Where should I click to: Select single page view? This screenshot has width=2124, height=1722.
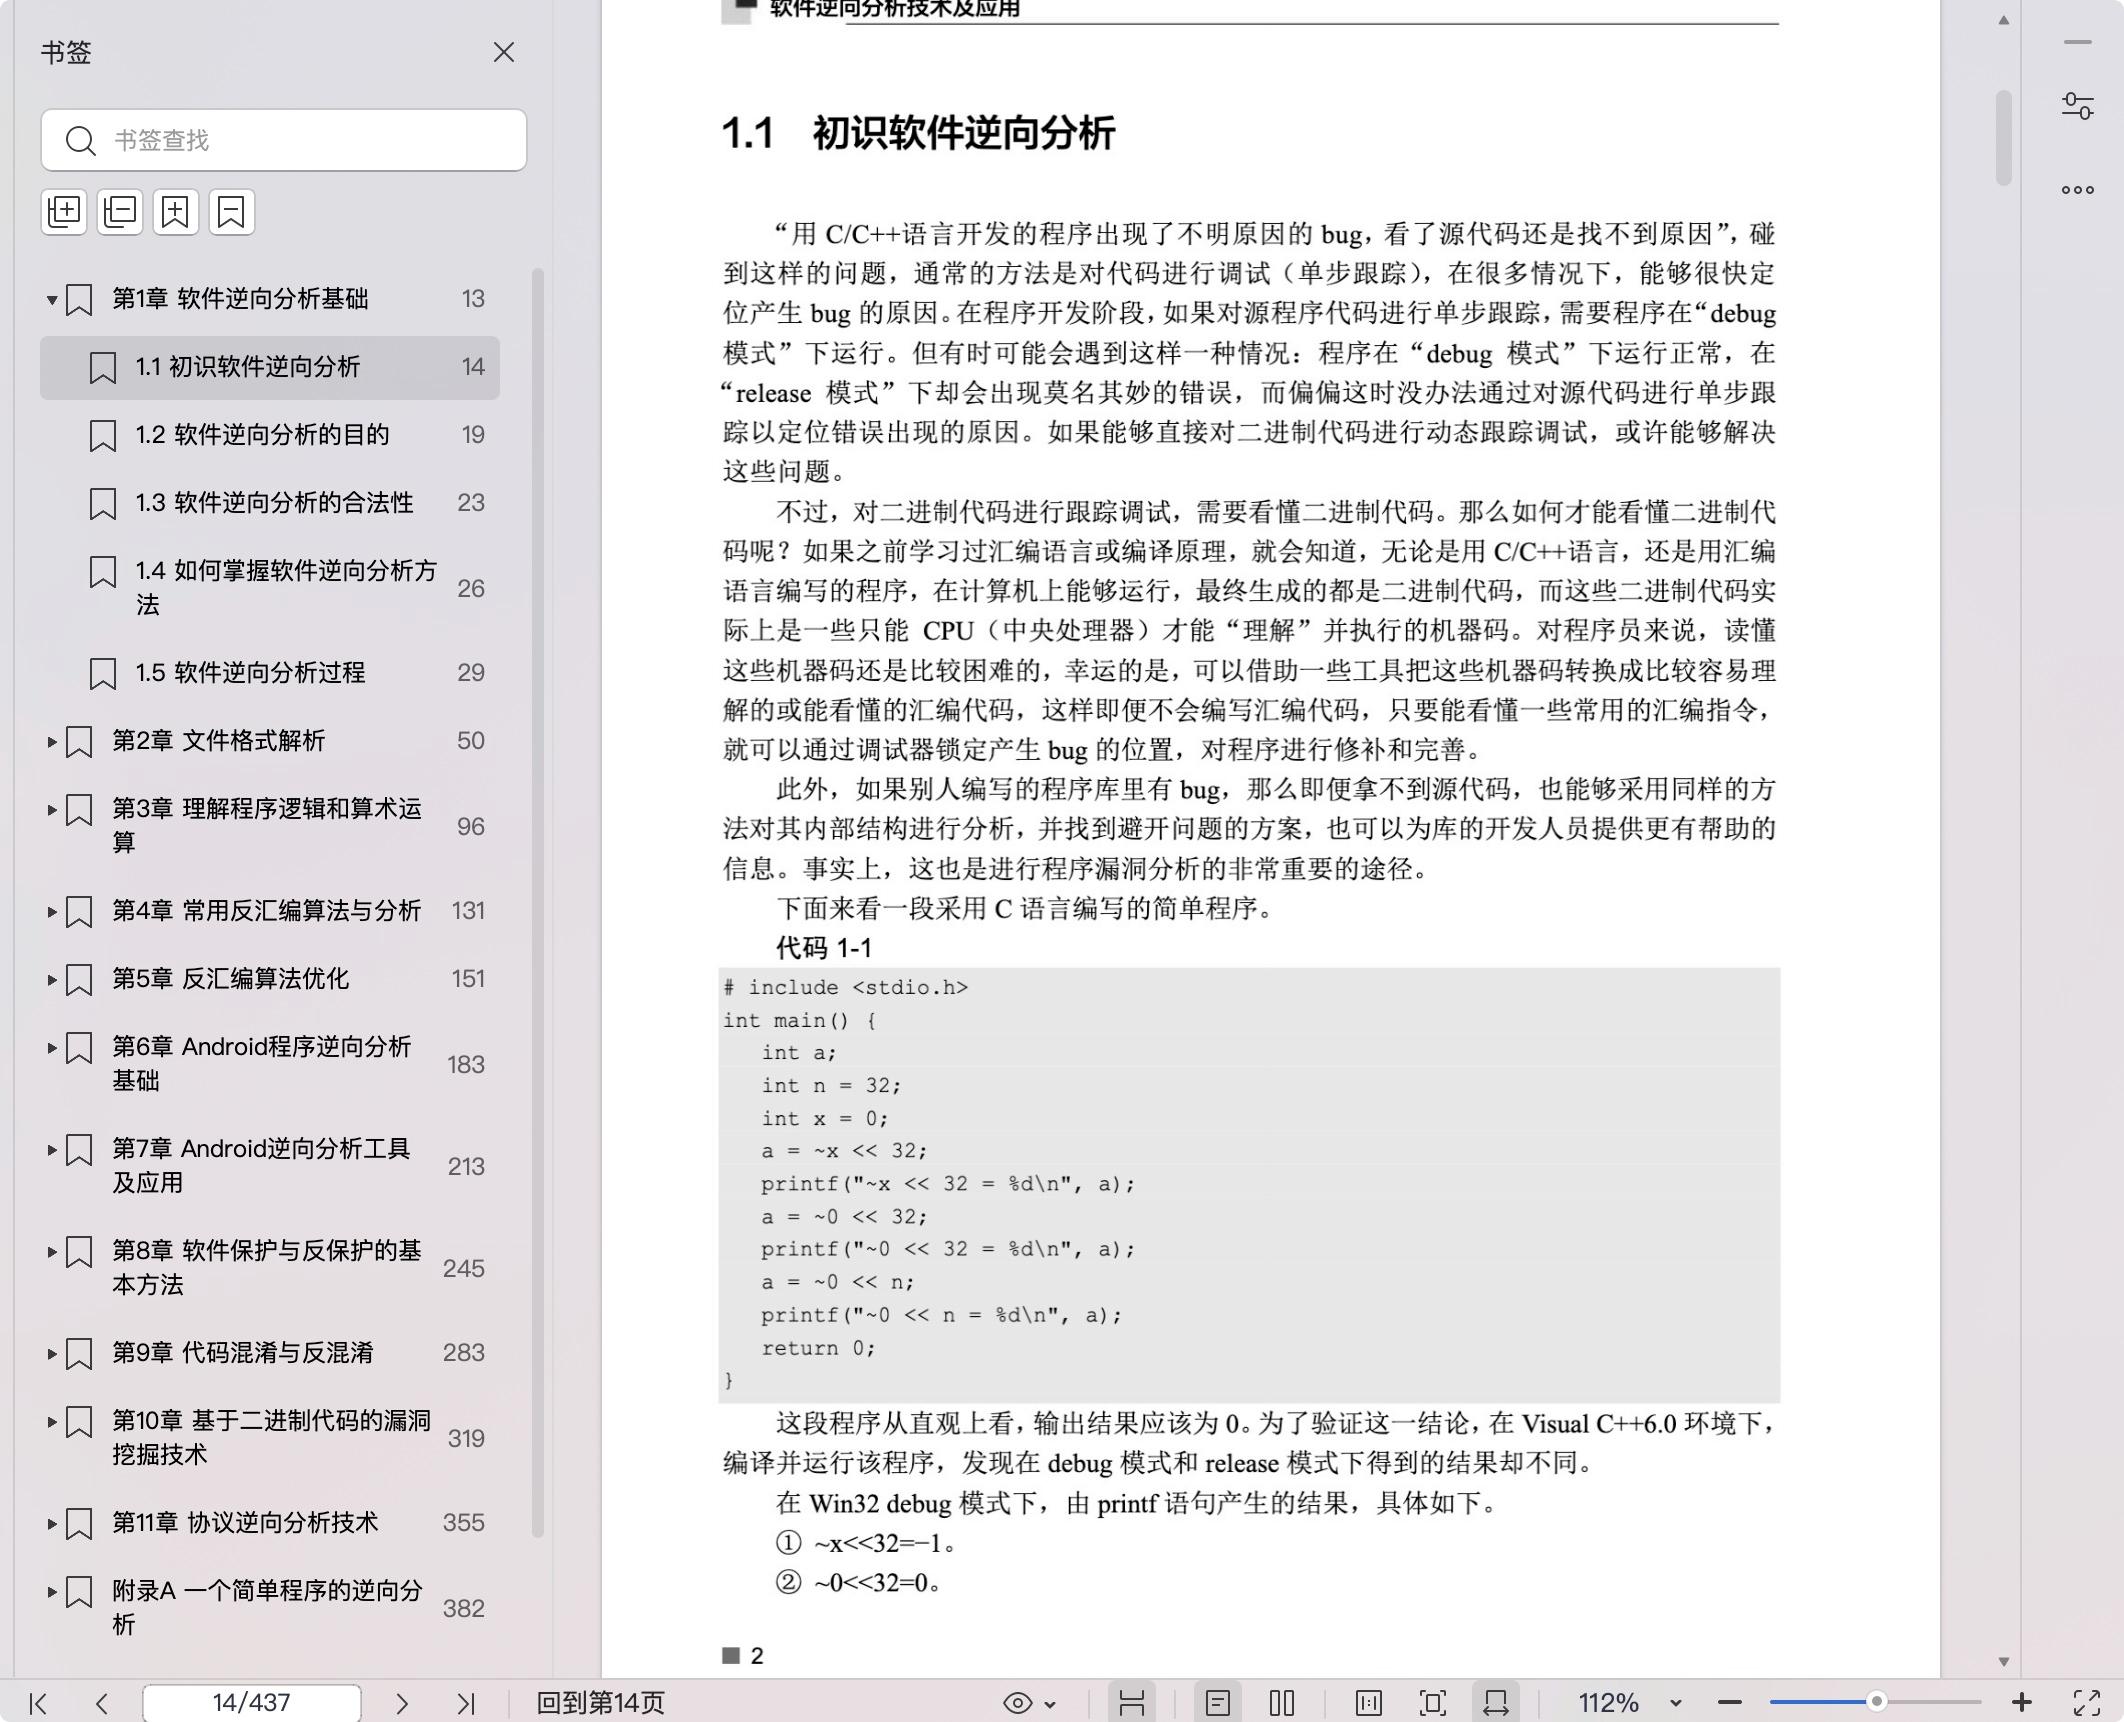click(1217, 1703)
